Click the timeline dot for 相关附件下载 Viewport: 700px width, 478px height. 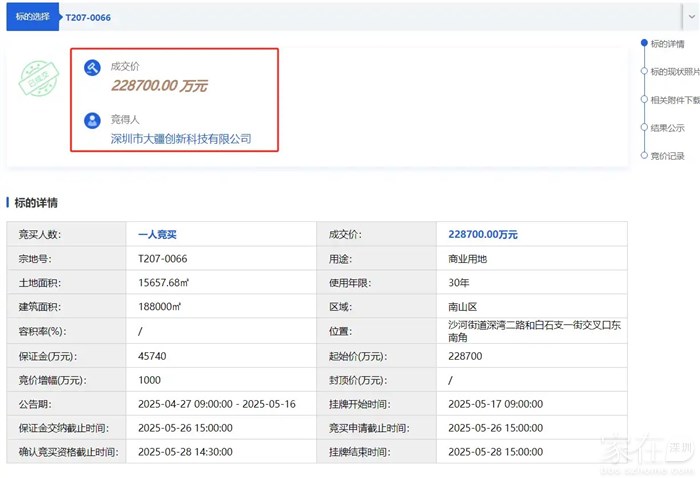click(643, 99)
